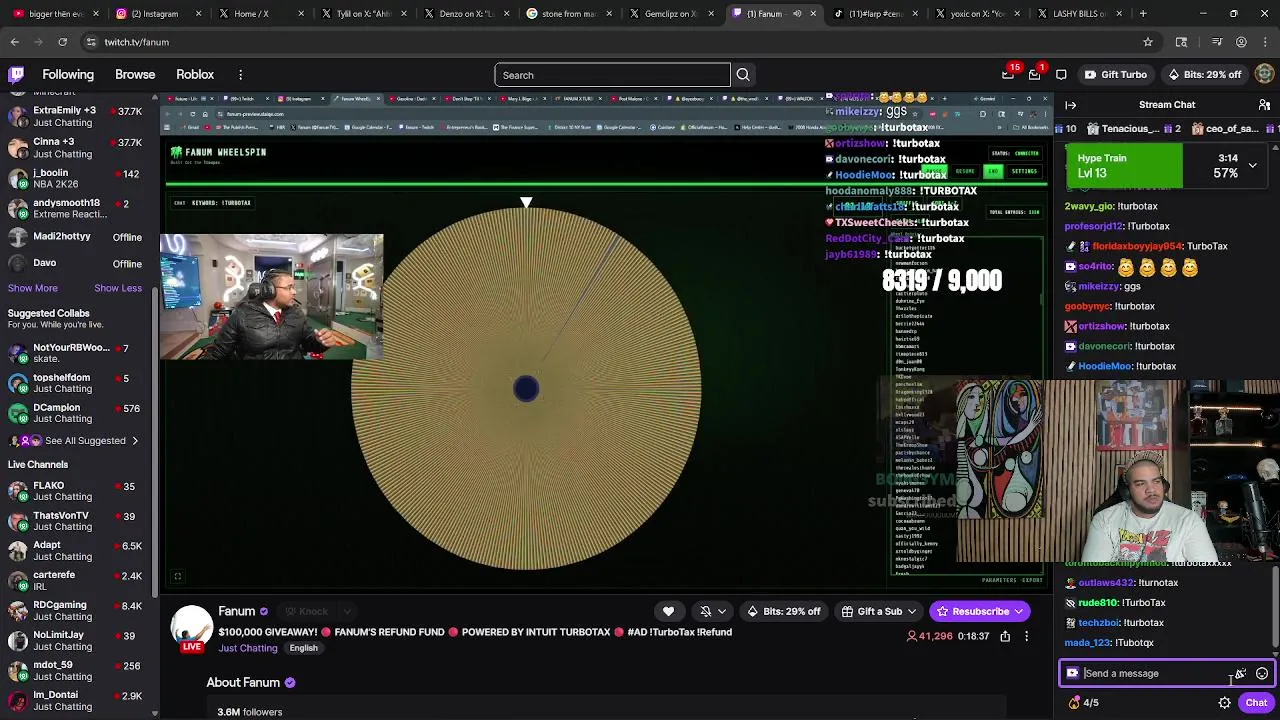
Task: Open the Fanum channel name link
Action: pos(237,611)
